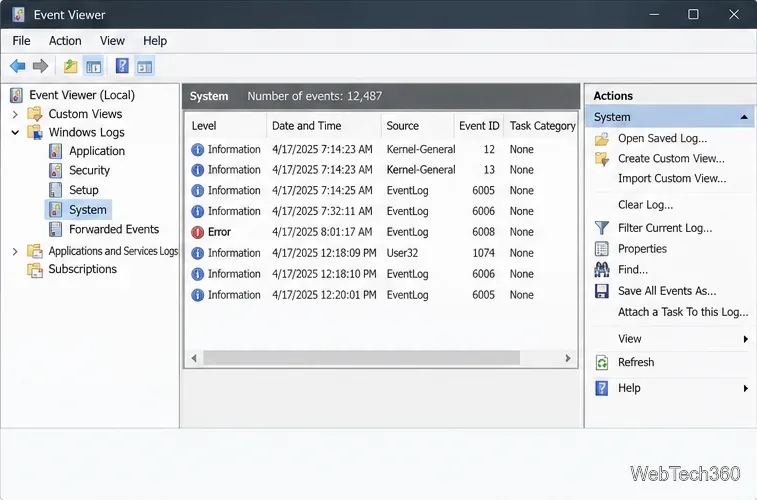Screen dimensions: 757x500
Task: Select event dated 4/17/2025 7:14:25 AM
Action: pyautogui.click(x=381, y=191)
